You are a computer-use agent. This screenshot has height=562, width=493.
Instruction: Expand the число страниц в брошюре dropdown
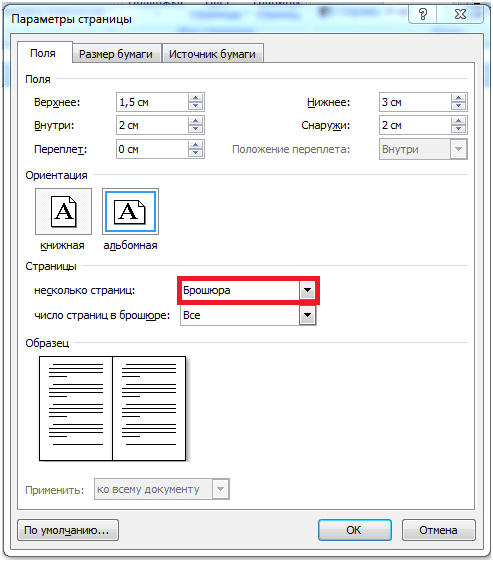click(x=308, y=315)
